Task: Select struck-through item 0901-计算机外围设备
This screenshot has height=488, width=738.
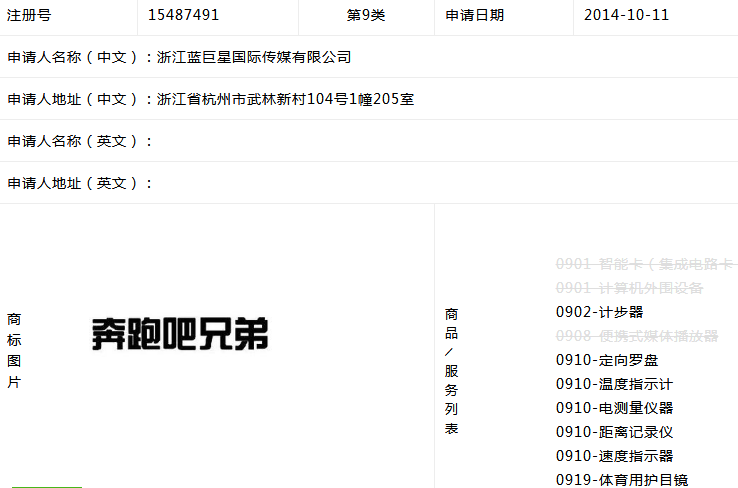Action: point(629,288)
